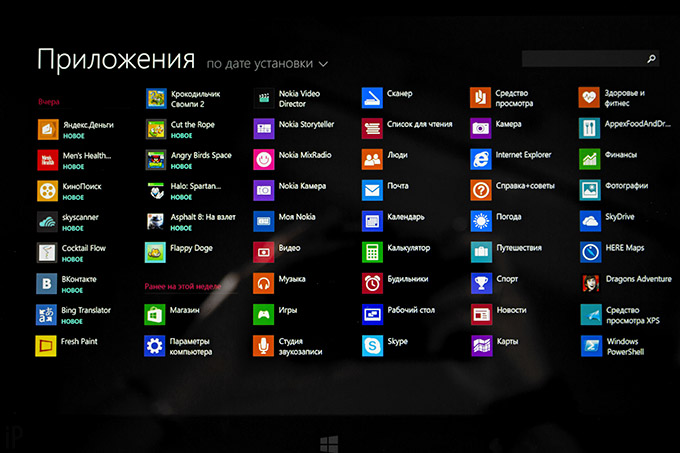Viewport: 680px width, 453px height.
Task: Open the Люди contacts icon
Action: 373,160
